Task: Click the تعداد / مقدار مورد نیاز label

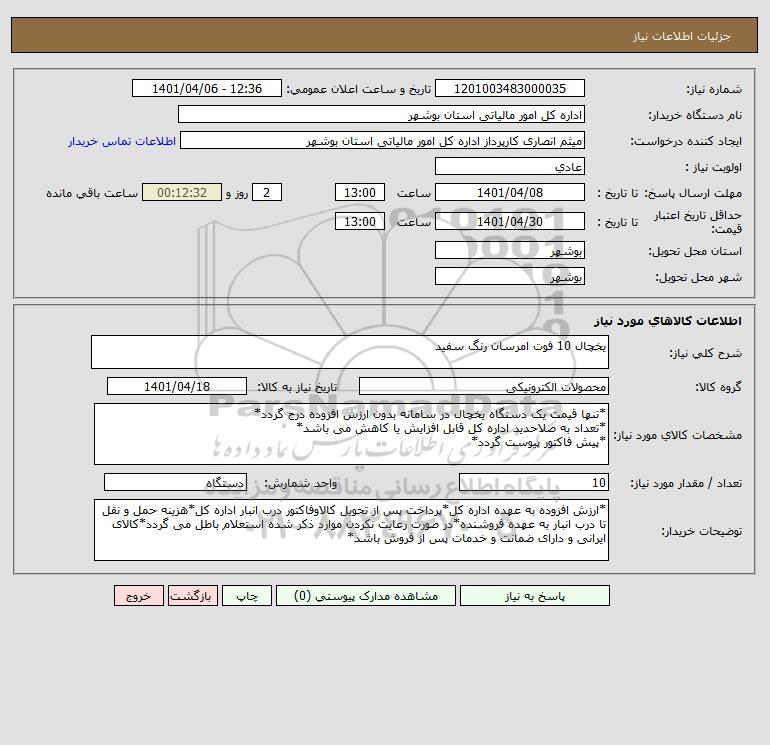Action: [686, 484]
